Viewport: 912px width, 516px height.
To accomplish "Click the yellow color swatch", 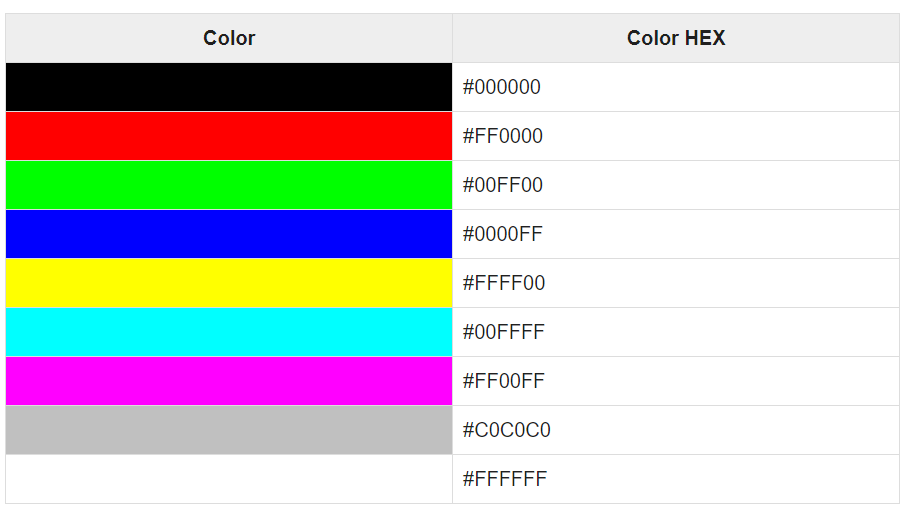I will (x=229, y=283).
